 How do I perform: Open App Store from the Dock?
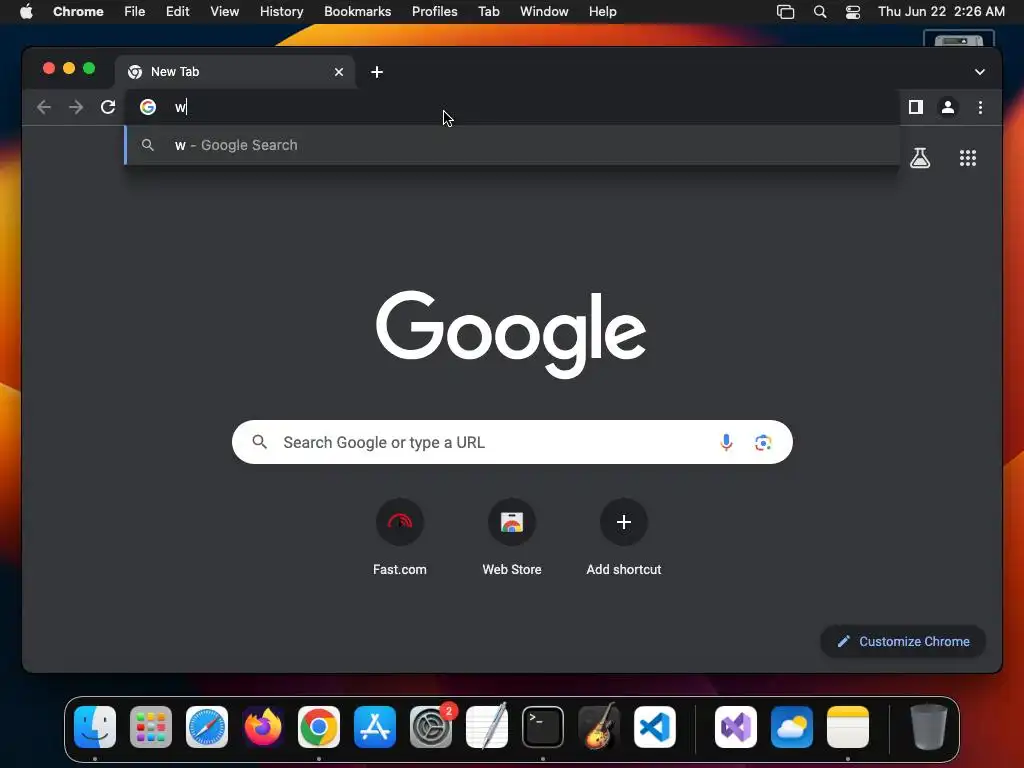(375, 727)
